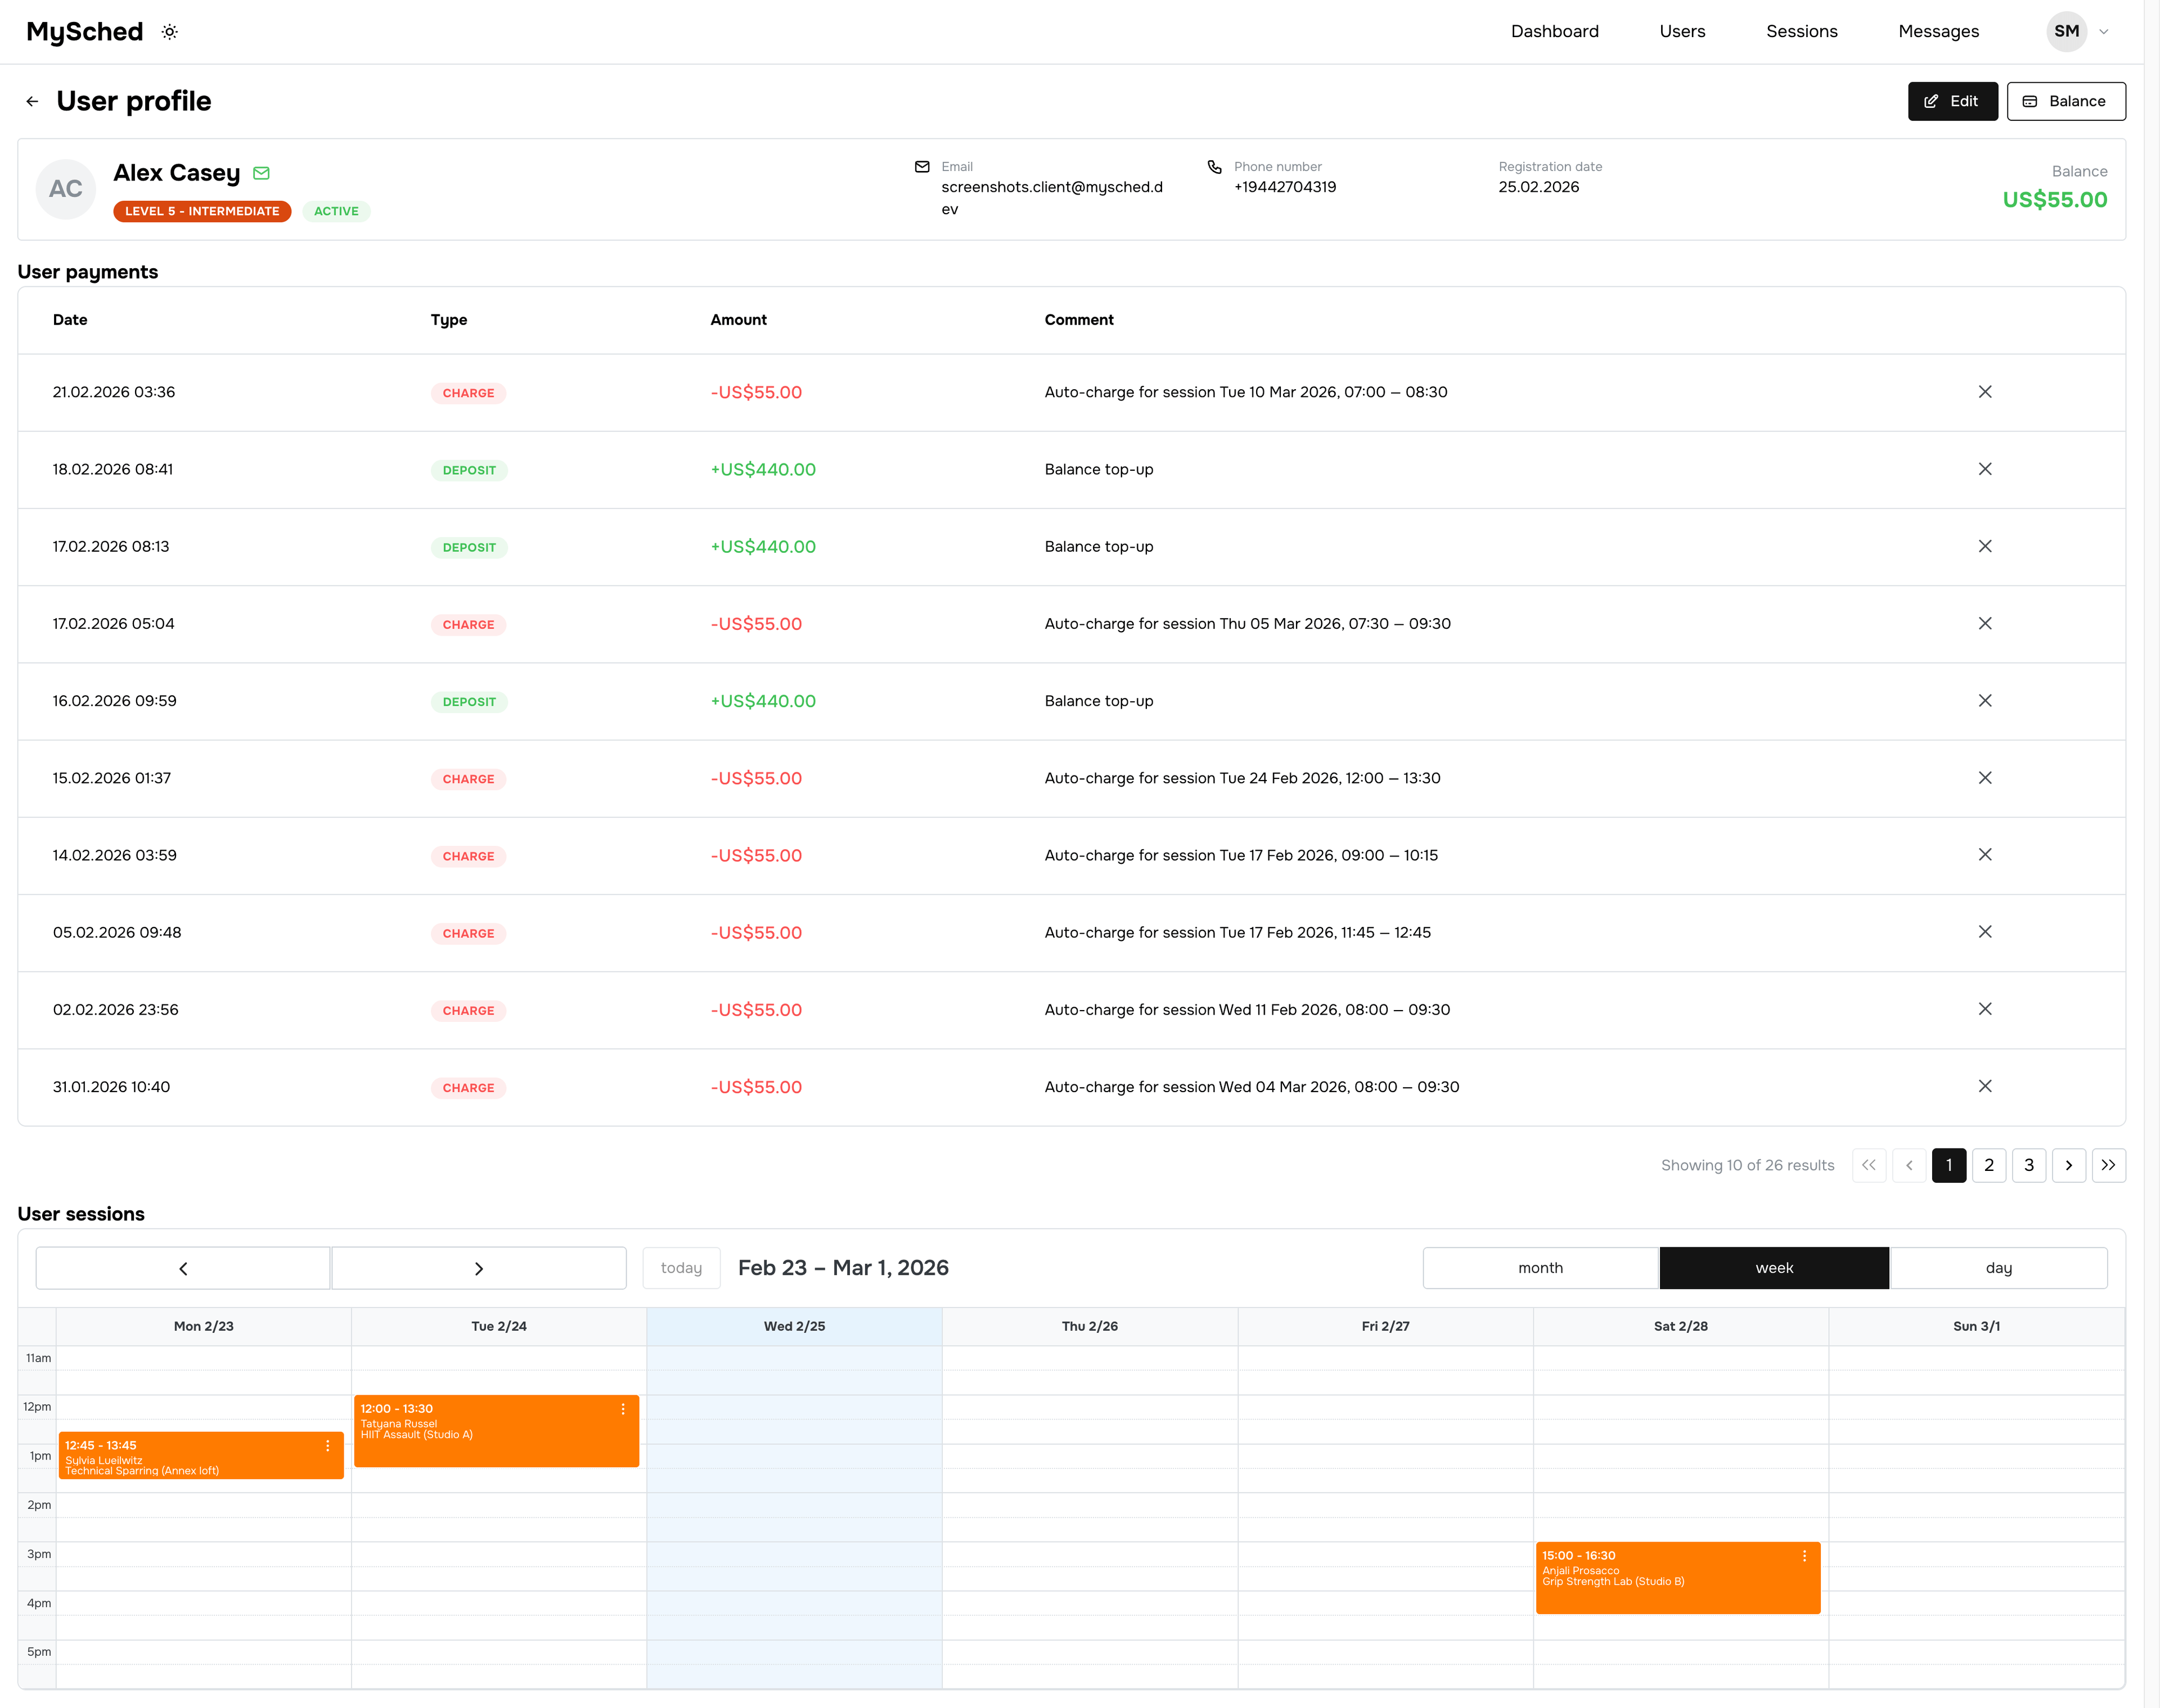Open three-dot menu on Tatyana Russel session
The width and height of the screenshot is (2160, 1708).
tap(623, 1408)
